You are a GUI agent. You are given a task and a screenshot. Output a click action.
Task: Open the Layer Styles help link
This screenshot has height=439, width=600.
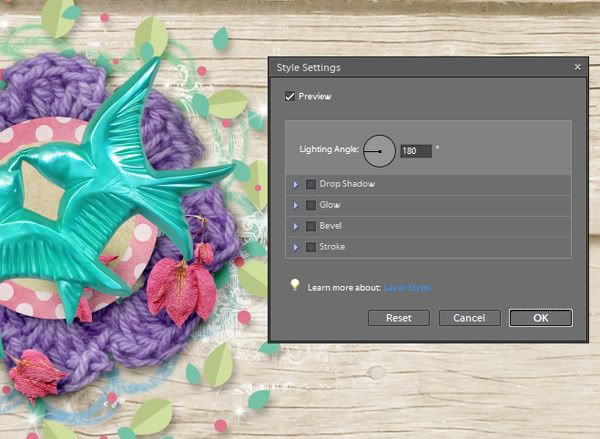pos(408,288)
